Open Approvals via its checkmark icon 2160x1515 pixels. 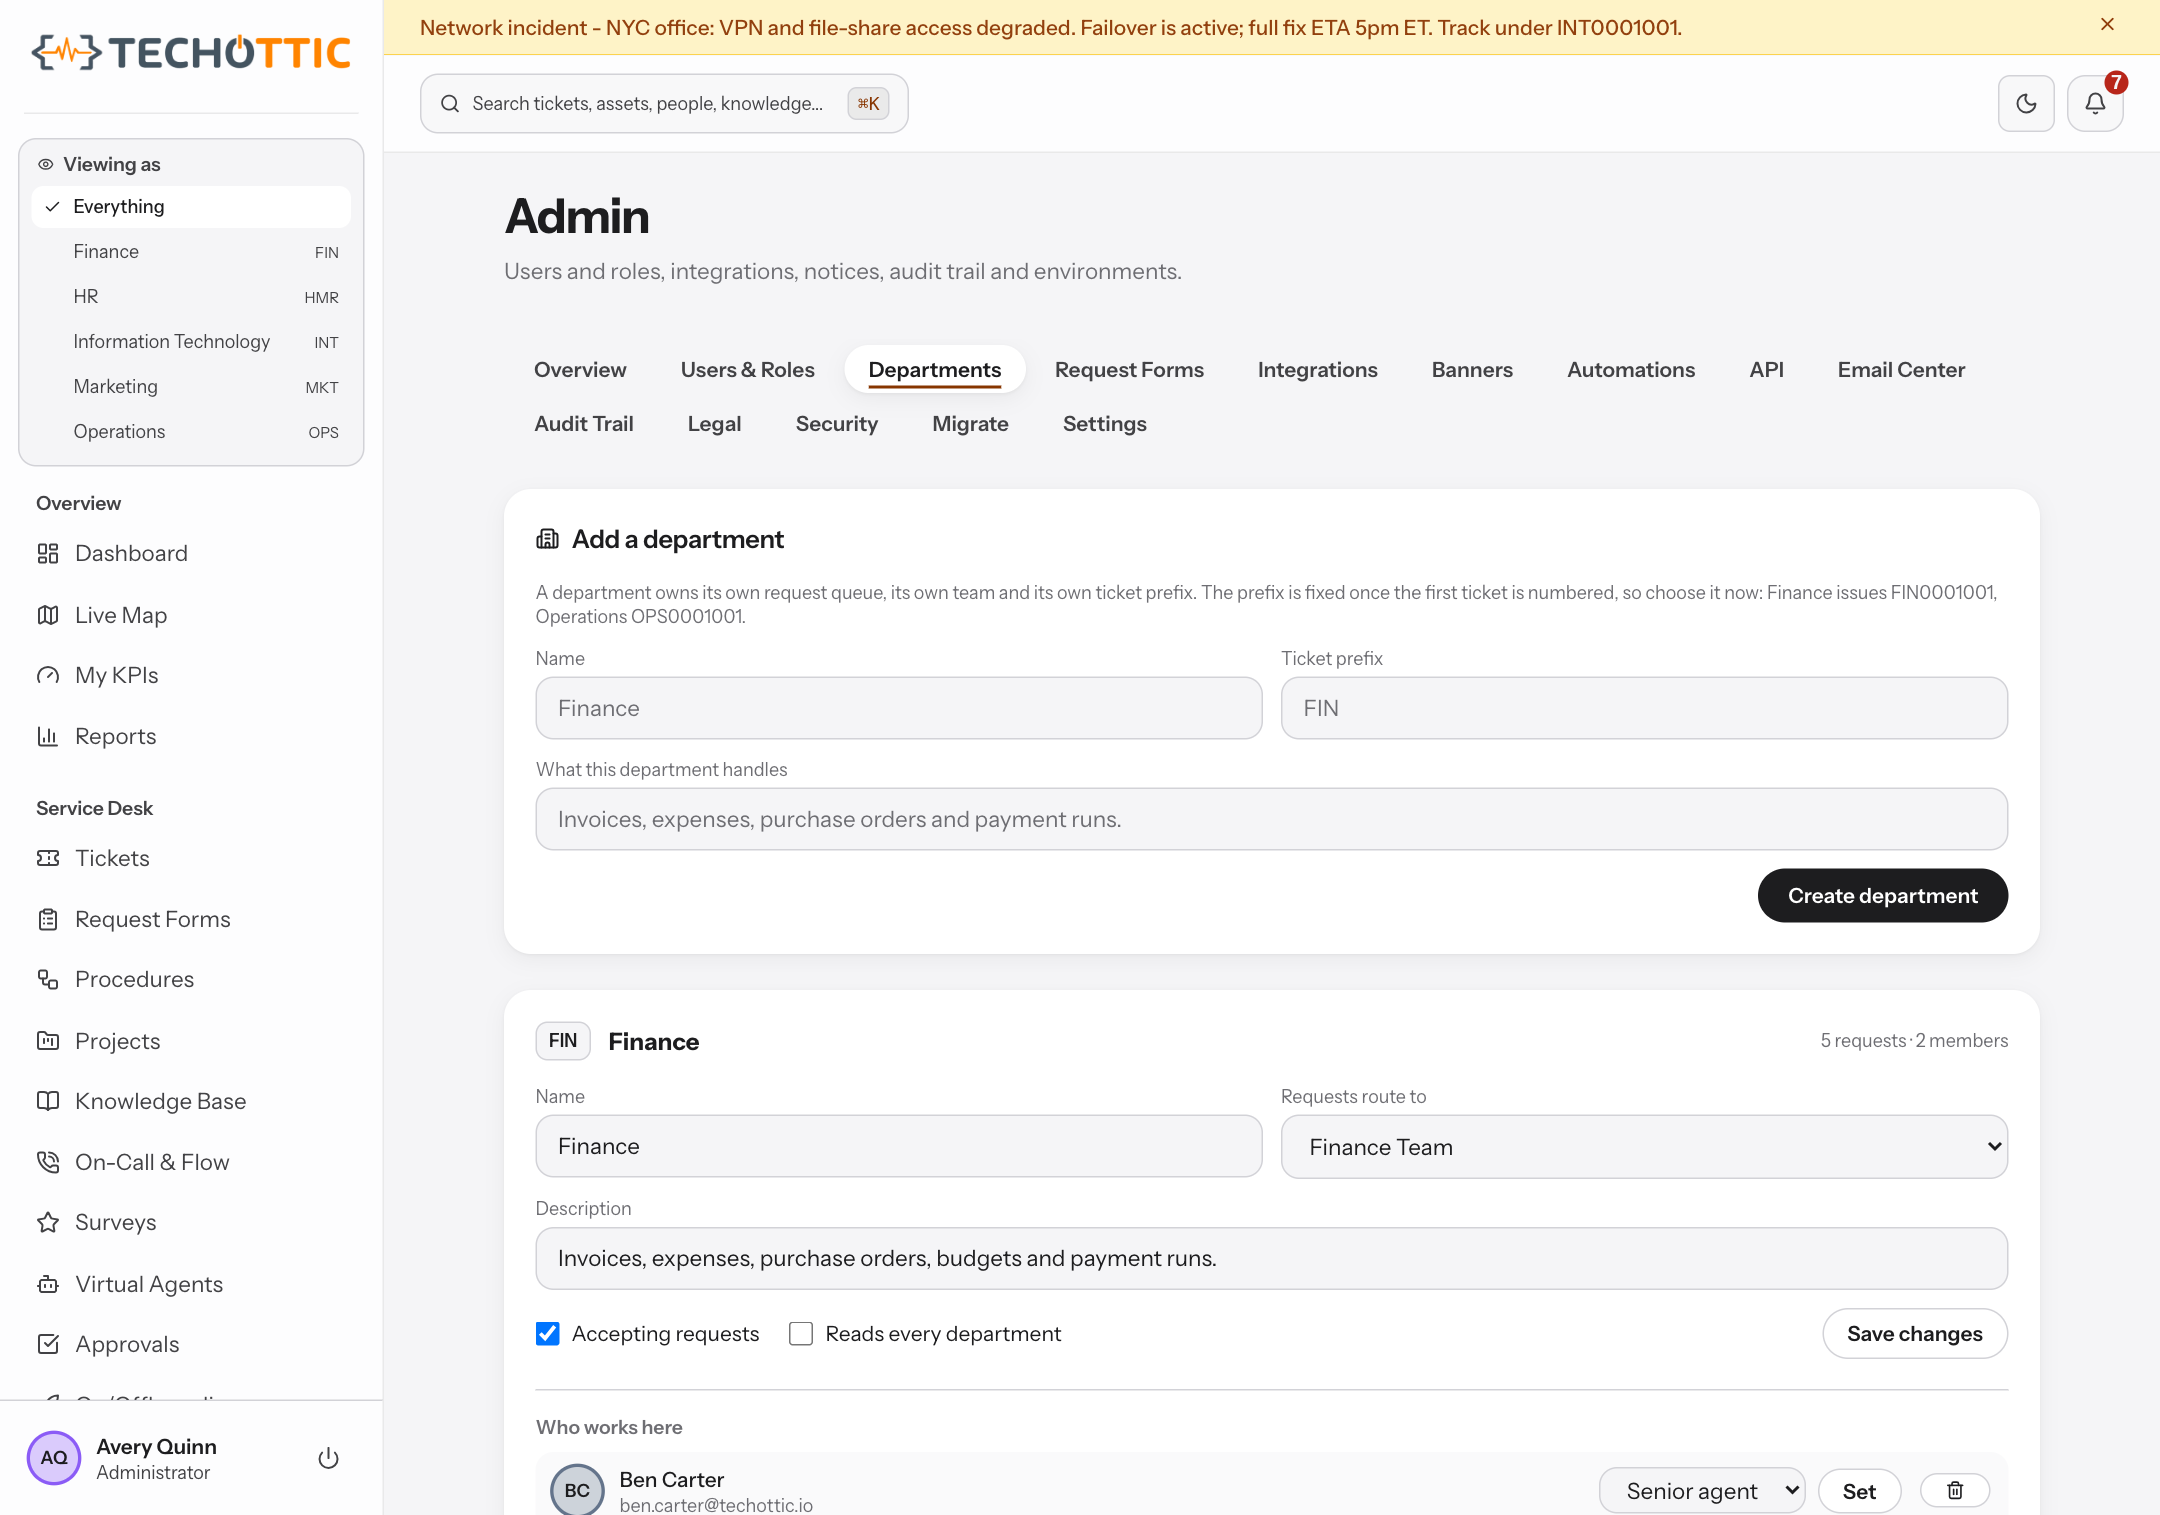pos(48,1344)
